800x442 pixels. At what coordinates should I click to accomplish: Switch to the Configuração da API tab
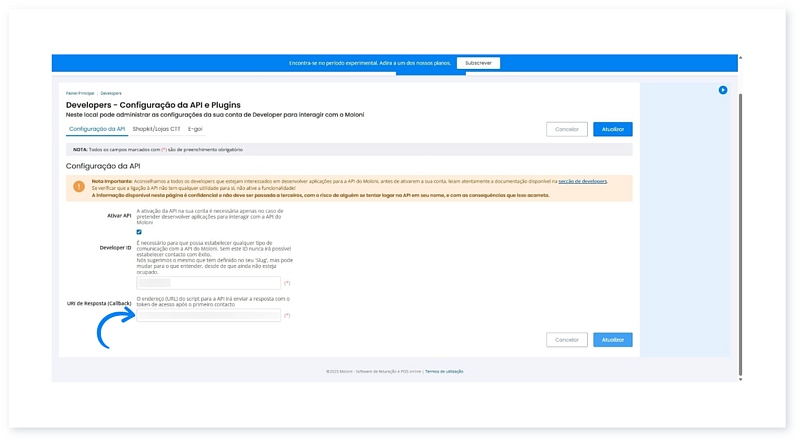pyautogui.click(x=96, y=129)
